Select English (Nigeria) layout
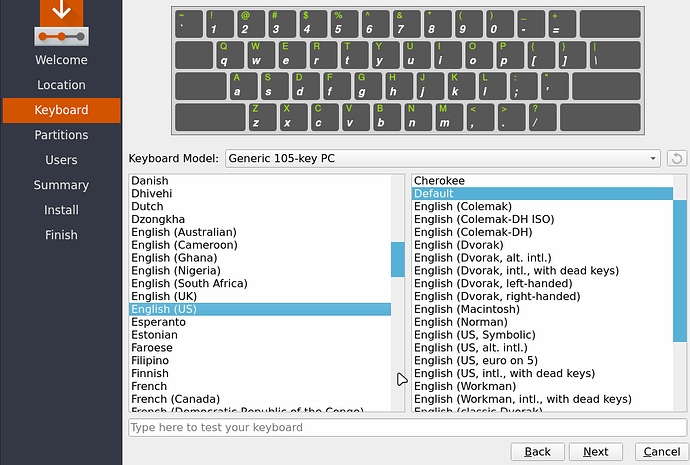This screenshot has width=690, height=465. point(260,271)
